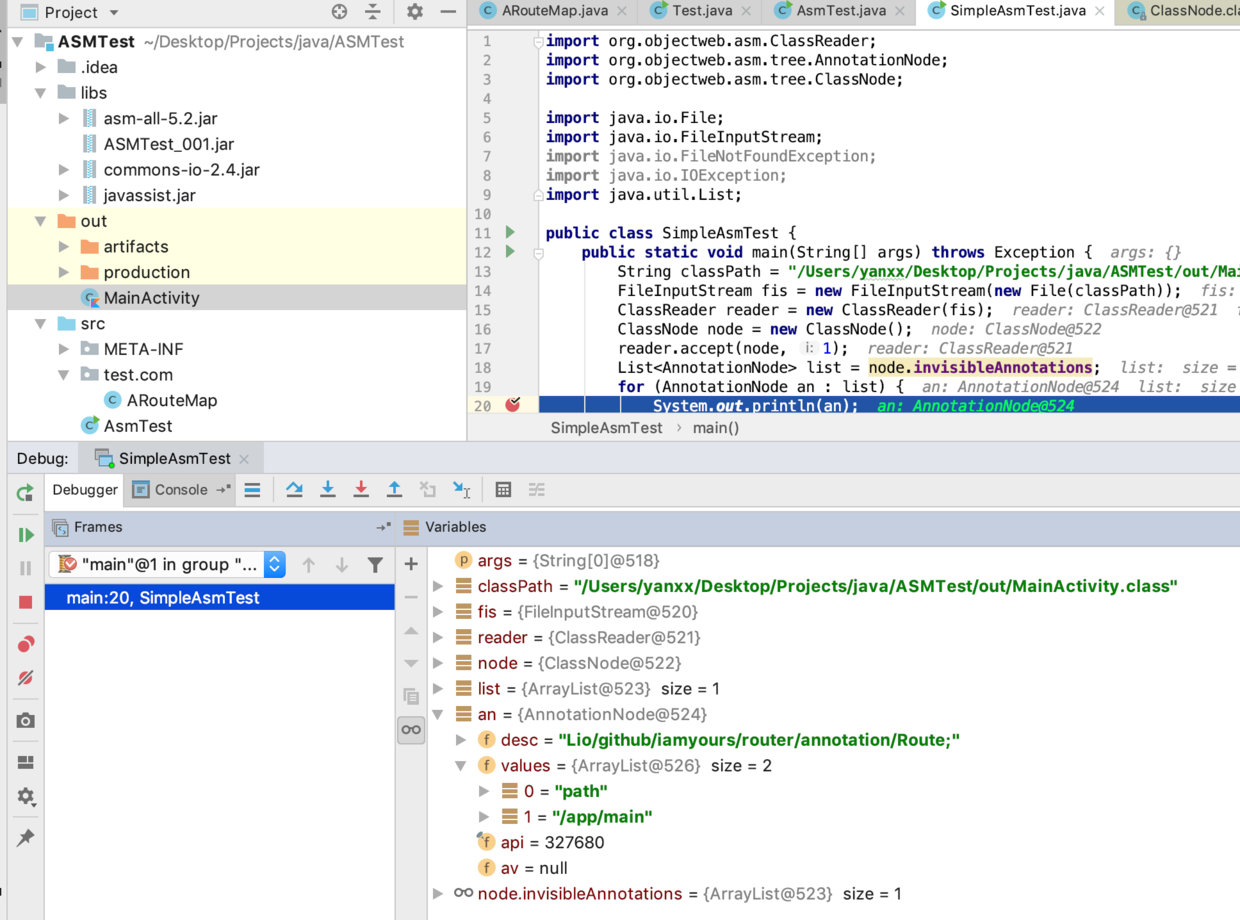The image size is (1240, 920).
Task: Hide the Project panel
Action: click(448, 12)
